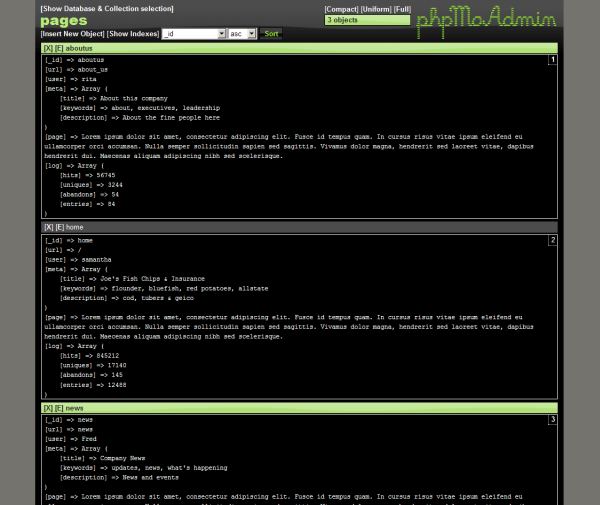Viewport: 600px width, 505px height.
Task: Delete the news object with [X]
Action: point(48,408)
